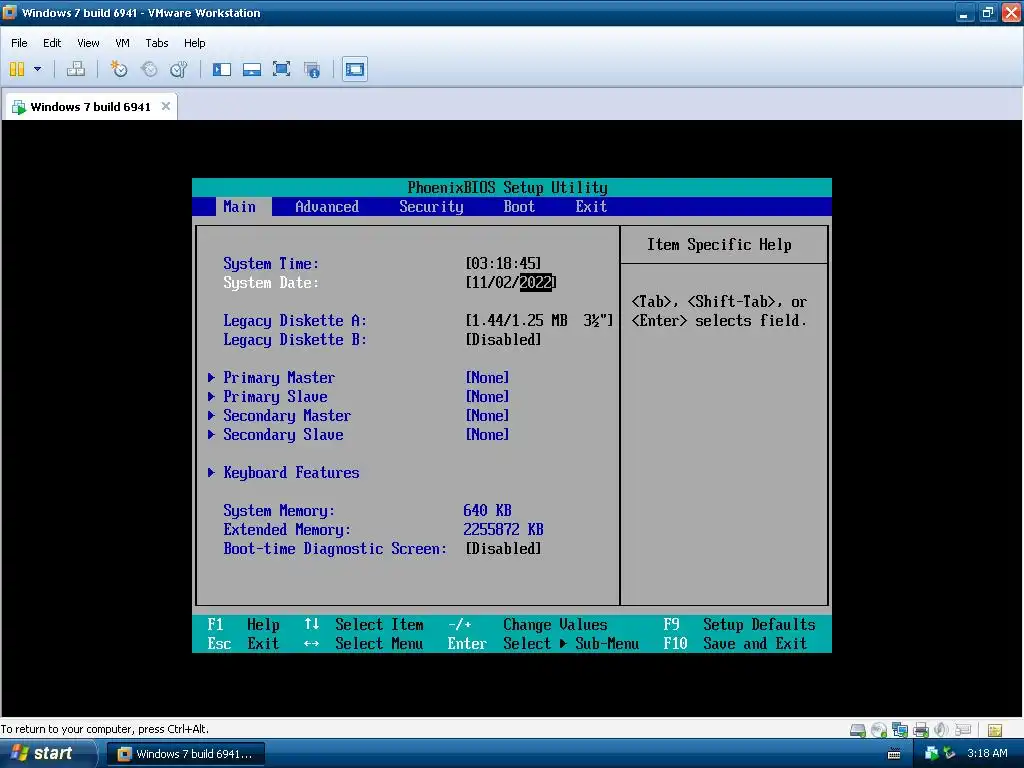
Task: Click the VMware Workstation title bar icon
Action: (10, 12)
